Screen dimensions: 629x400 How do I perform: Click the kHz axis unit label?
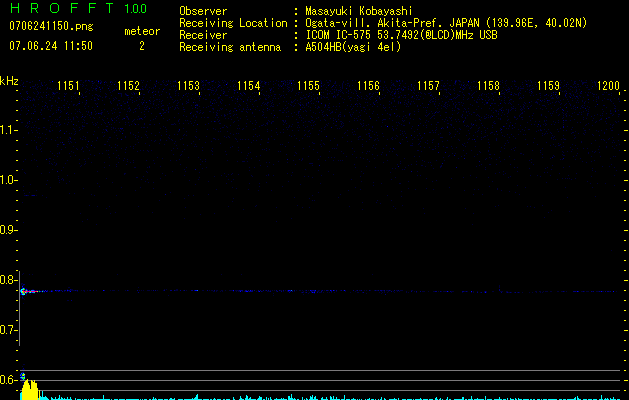click(9, 81)
